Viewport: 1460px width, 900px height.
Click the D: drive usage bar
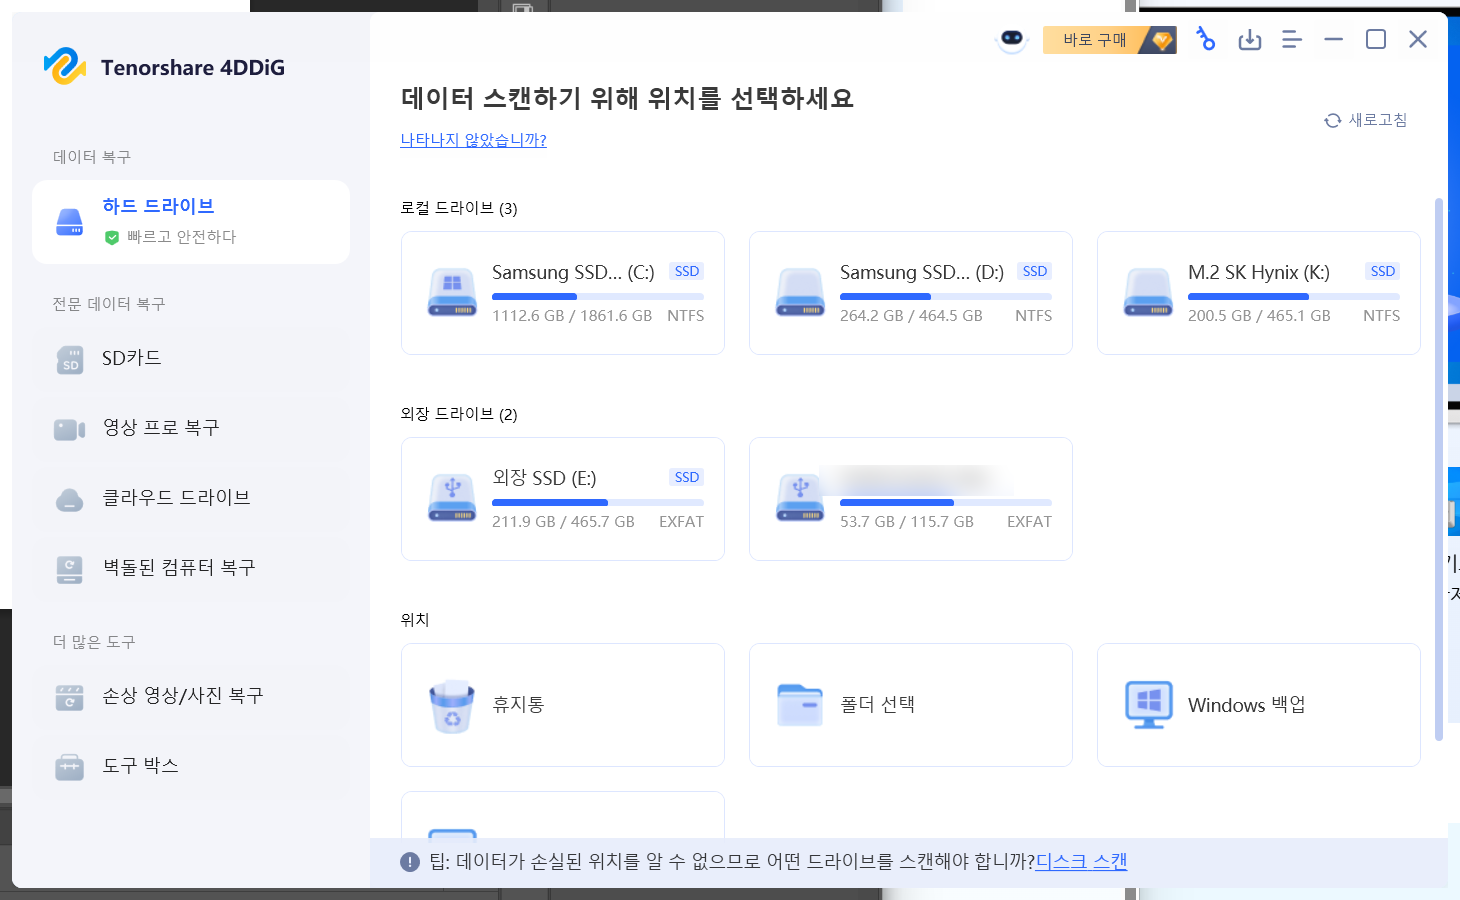click(x=946, y=297)
